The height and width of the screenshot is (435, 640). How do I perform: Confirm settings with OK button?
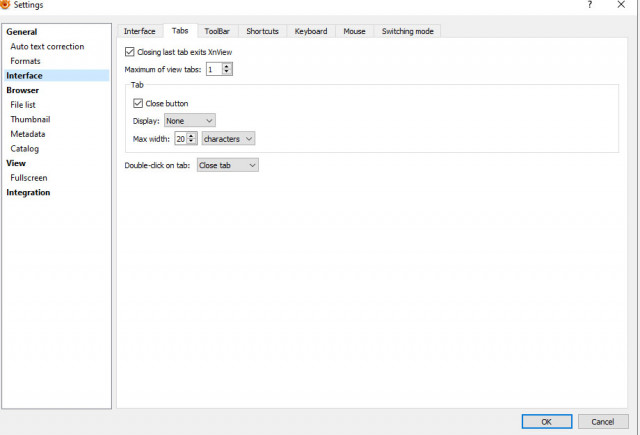click(x=547, y=422)
